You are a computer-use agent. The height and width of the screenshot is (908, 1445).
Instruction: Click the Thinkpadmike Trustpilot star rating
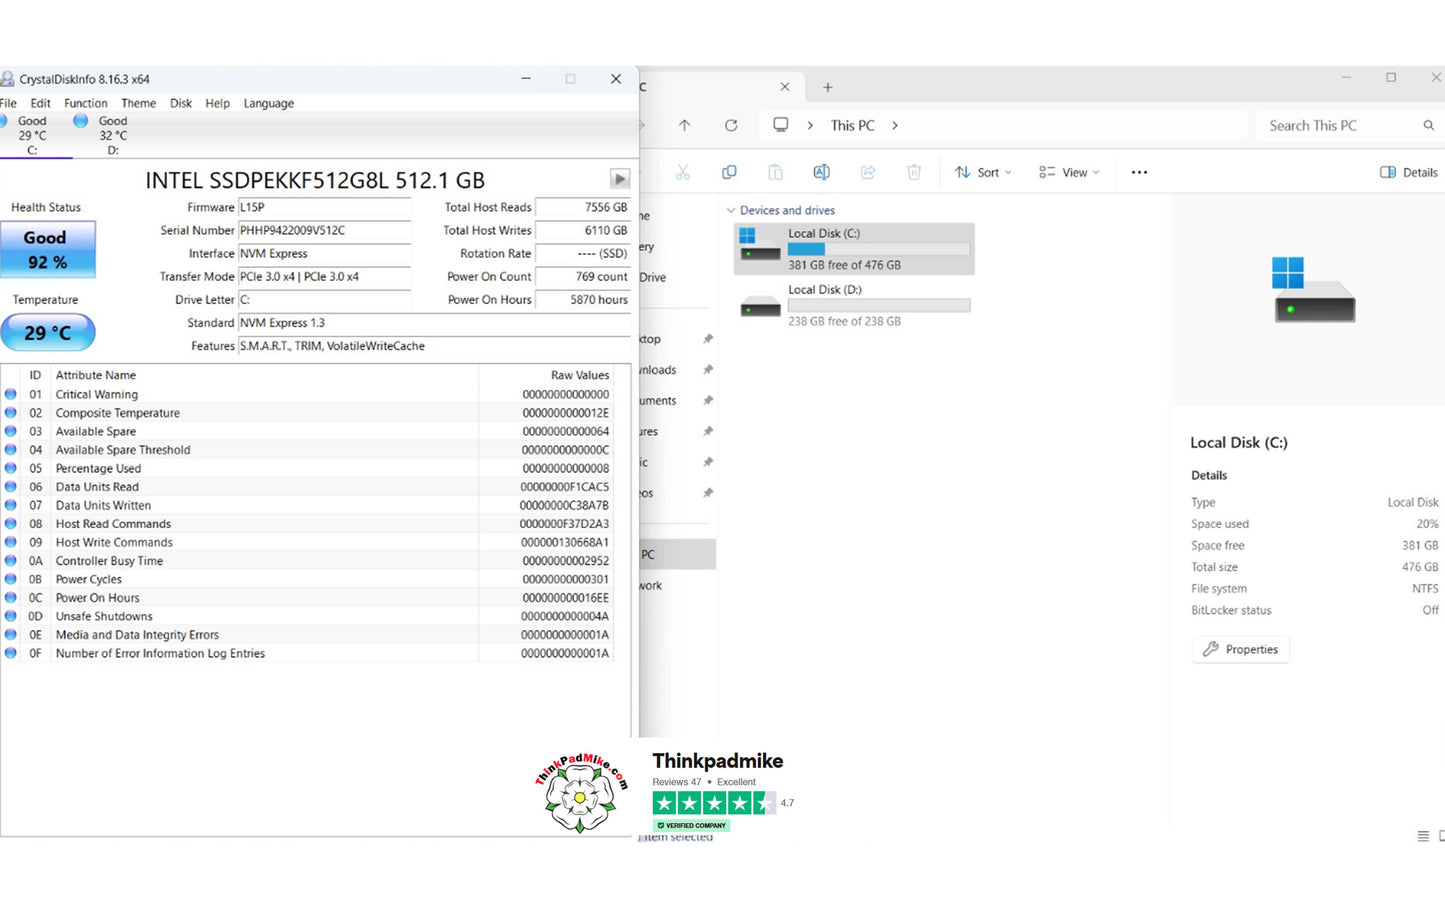[x=713, y=803]
